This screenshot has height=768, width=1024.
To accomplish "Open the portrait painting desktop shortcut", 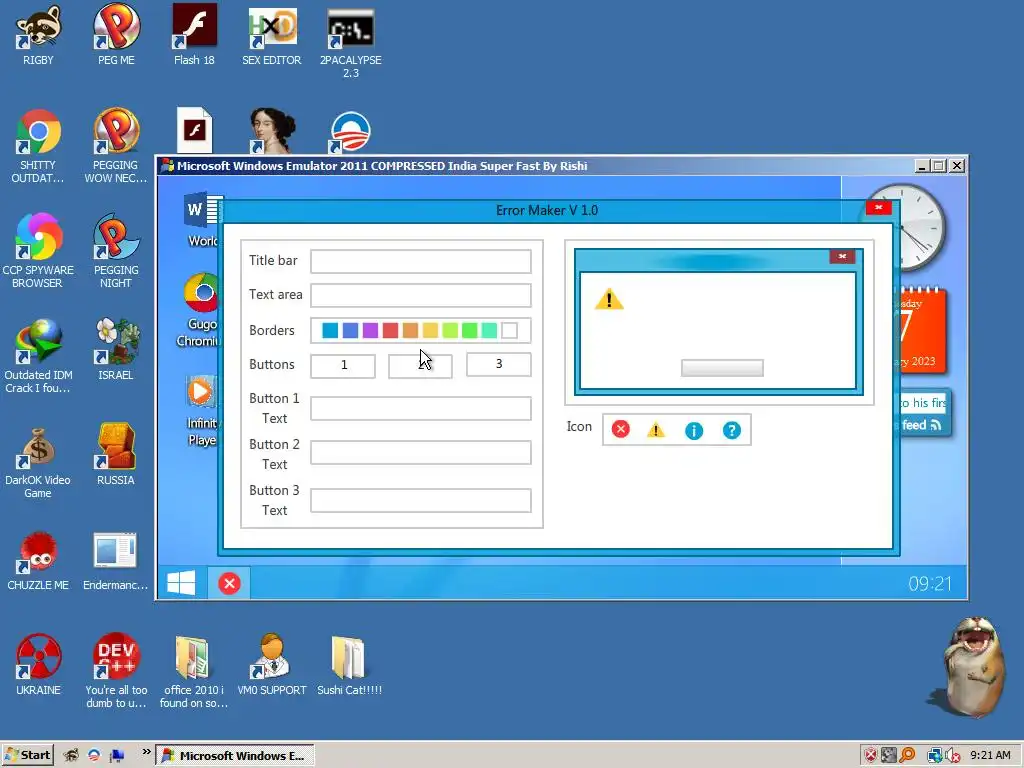I will [x=272, y=131].
